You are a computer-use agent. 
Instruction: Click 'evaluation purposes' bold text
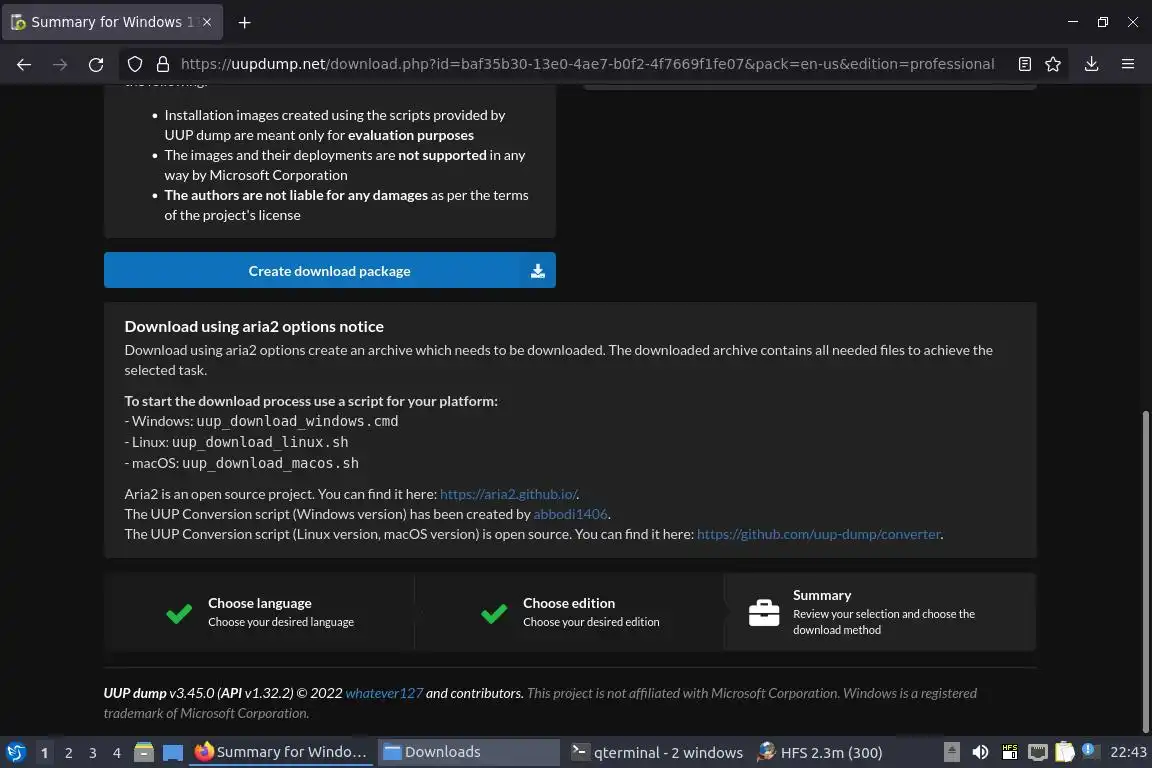point(411,135)
